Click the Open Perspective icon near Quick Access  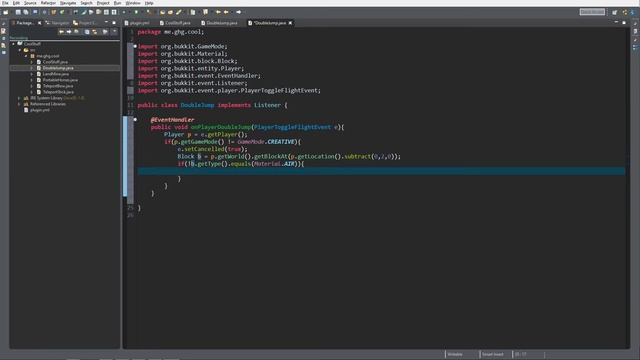pyautogui.click(x=614, y=12)
